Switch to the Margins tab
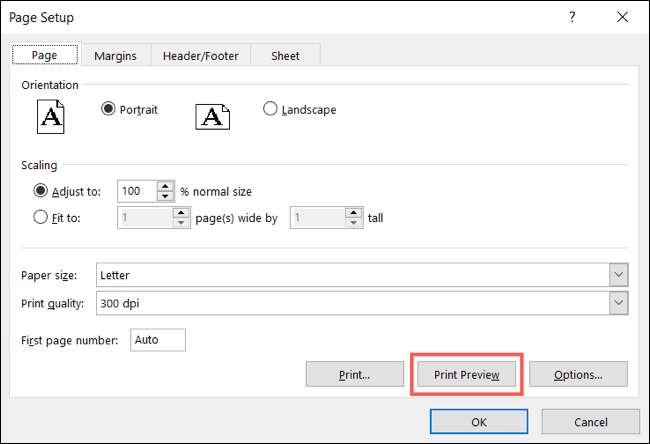 (115, 56)
